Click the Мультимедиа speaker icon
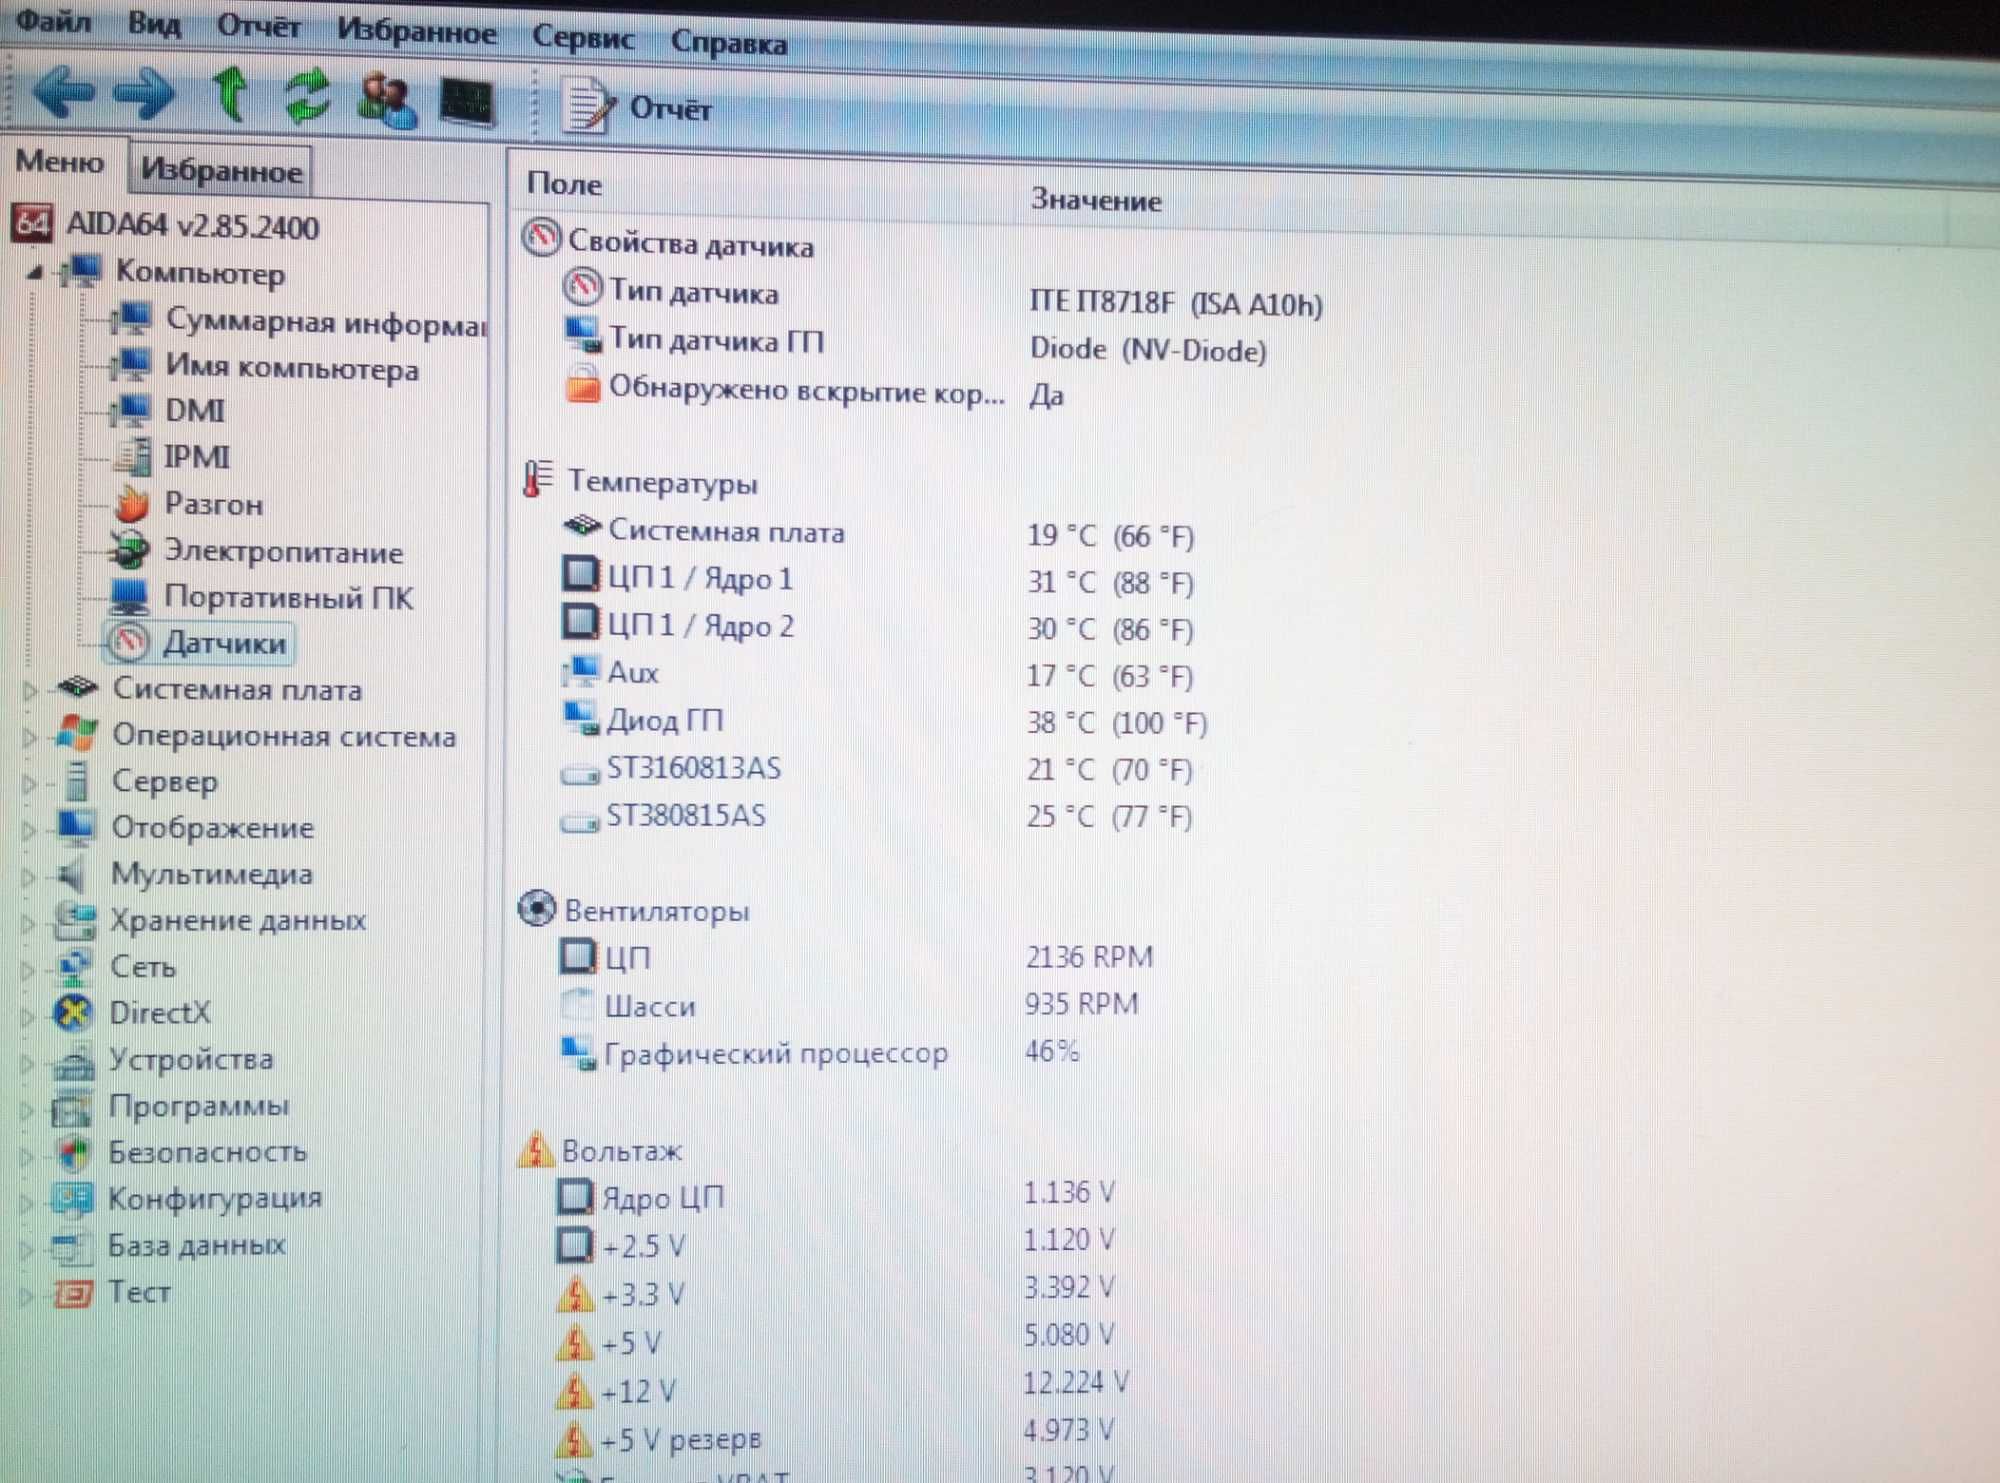 point(73,875)
